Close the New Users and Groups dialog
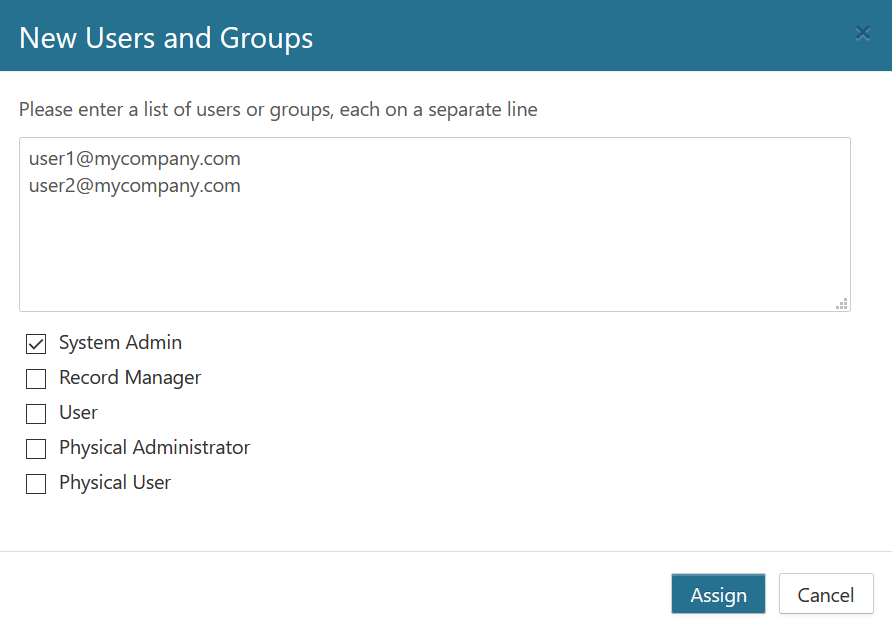 [x=862, y=33]
